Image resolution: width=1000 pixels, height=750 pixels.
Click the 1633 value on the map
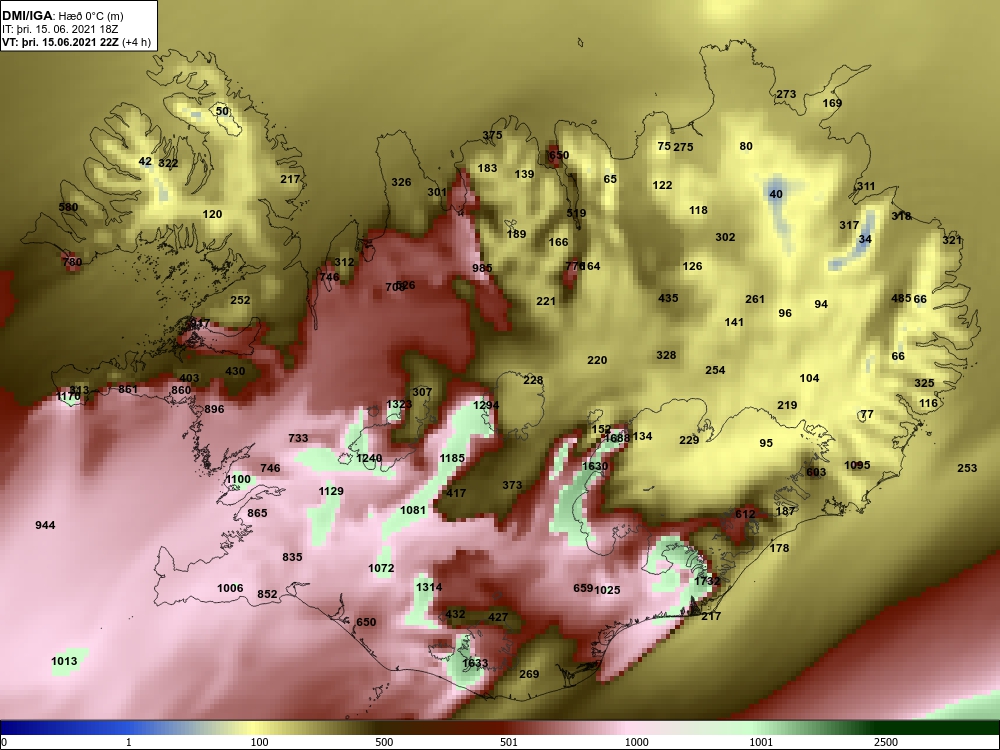[475, 663]
